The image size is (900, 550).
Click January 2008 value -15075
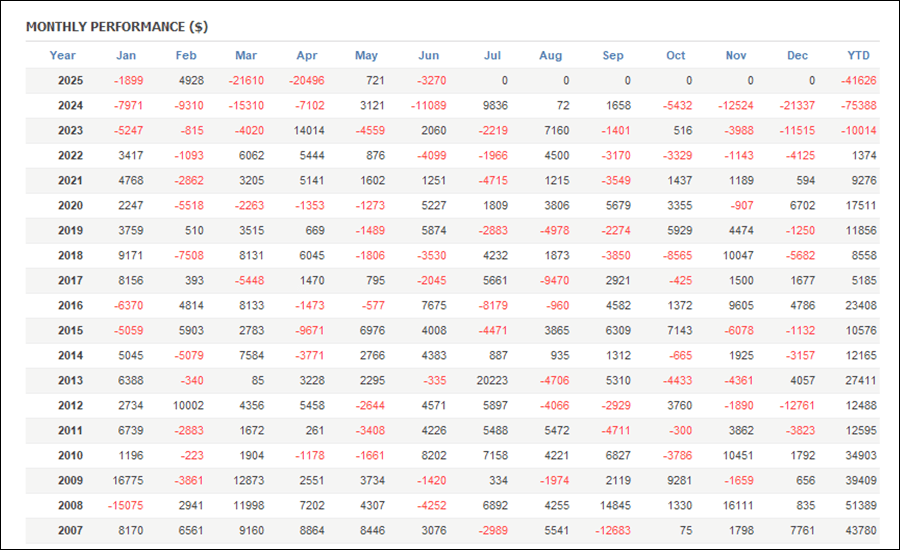(x=125, y=505)
